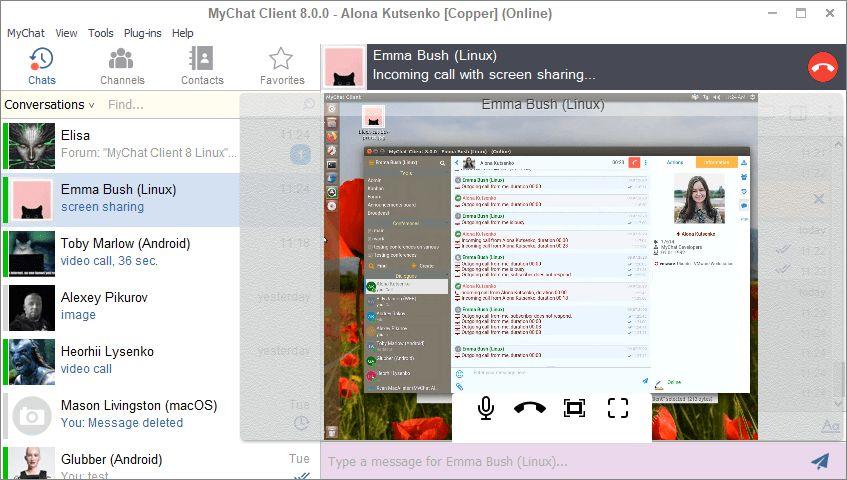Open the View menu

(66, 33)
